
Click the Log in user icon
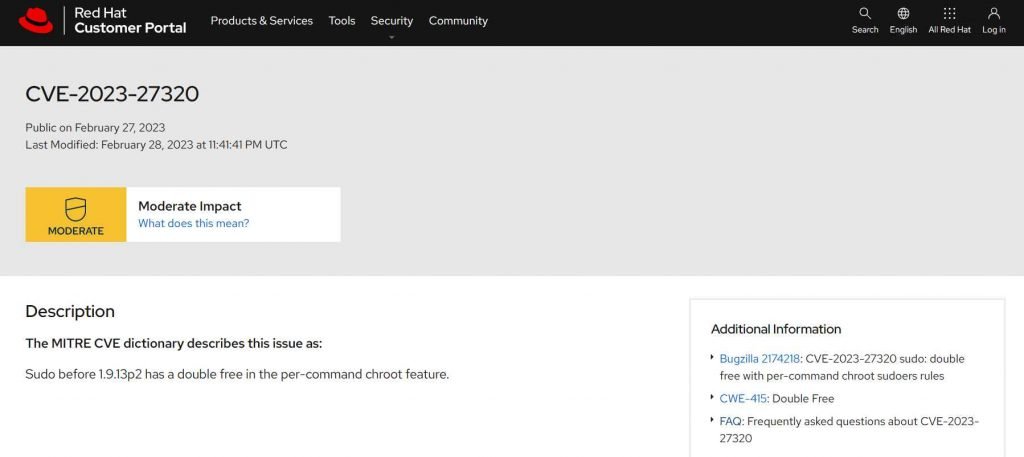coord(994,14)
